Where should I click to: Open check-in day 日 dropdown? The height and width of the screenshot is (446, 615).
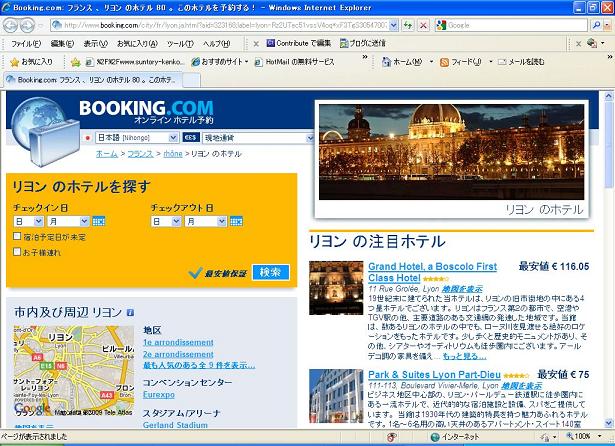[28, 221]
